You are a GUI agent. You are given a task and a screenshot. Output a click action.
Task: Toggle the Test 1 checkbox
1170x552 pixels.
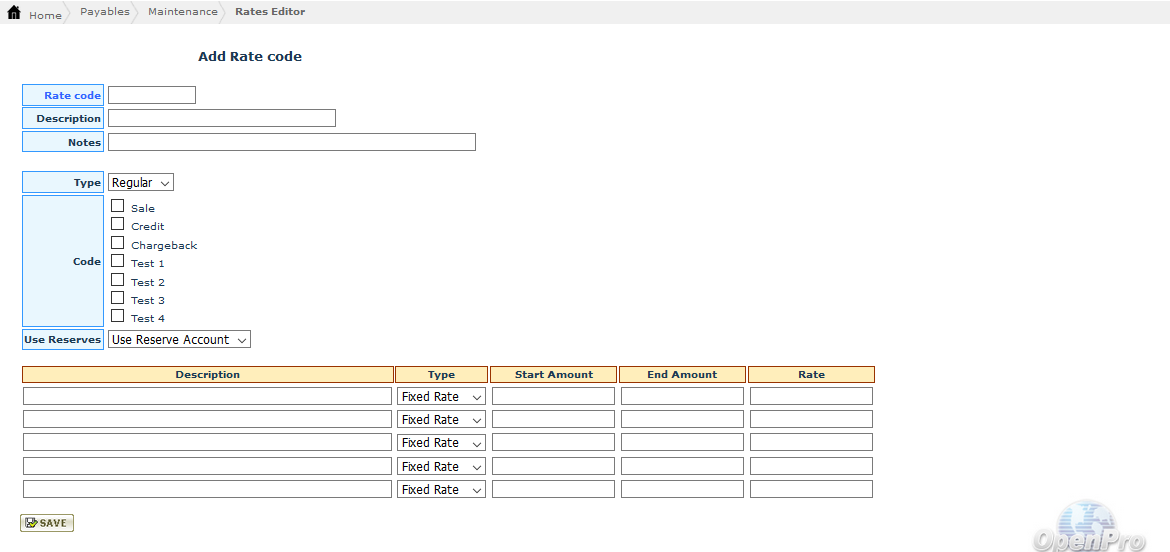(x=118, y=261)
